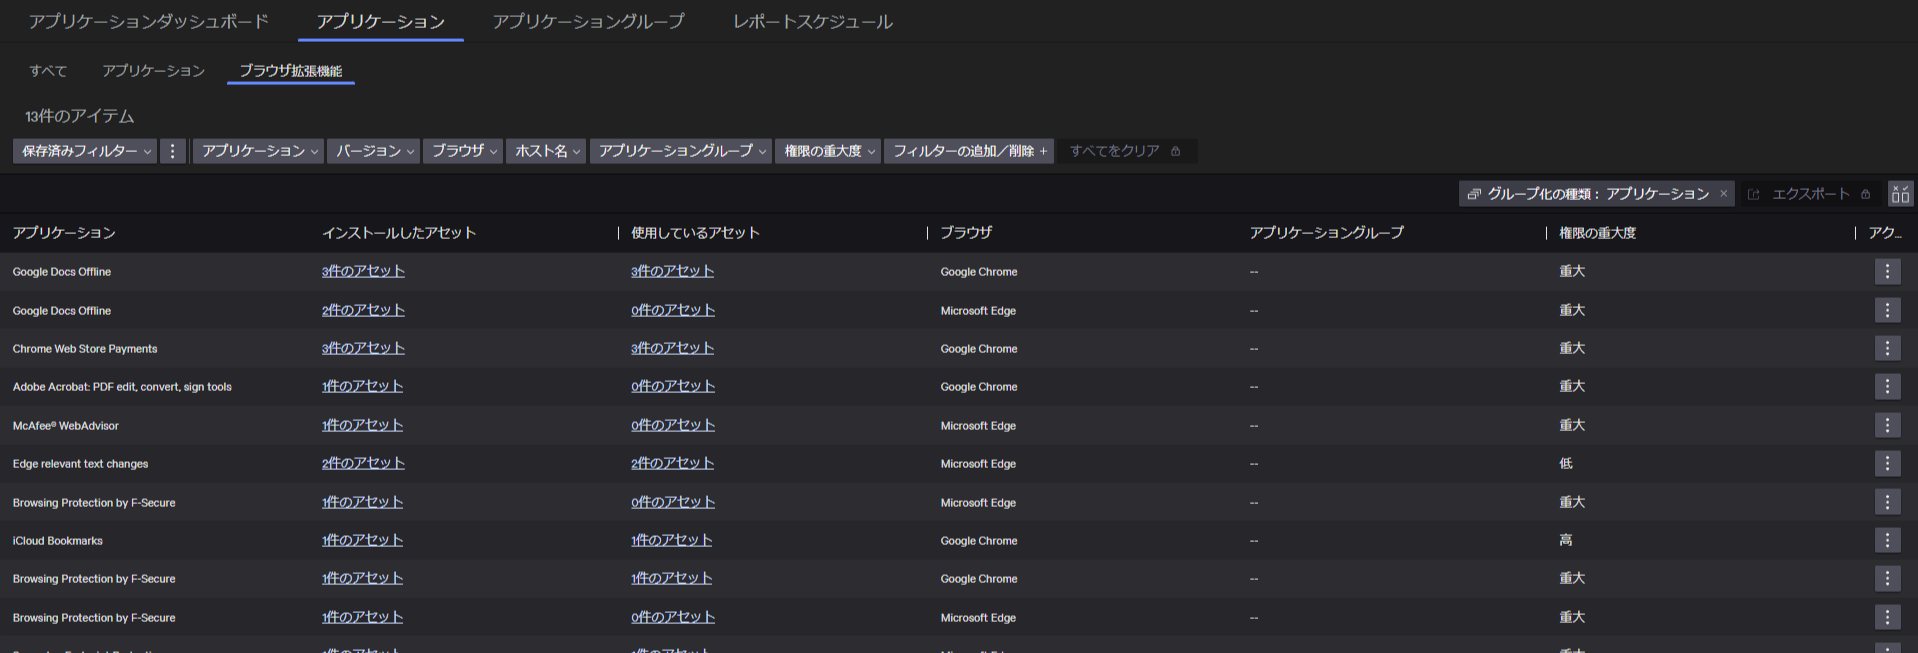Select the ブラウザ拡張機能 sub-tab
Screen dimensions: 1918x653
click(291, 71)
